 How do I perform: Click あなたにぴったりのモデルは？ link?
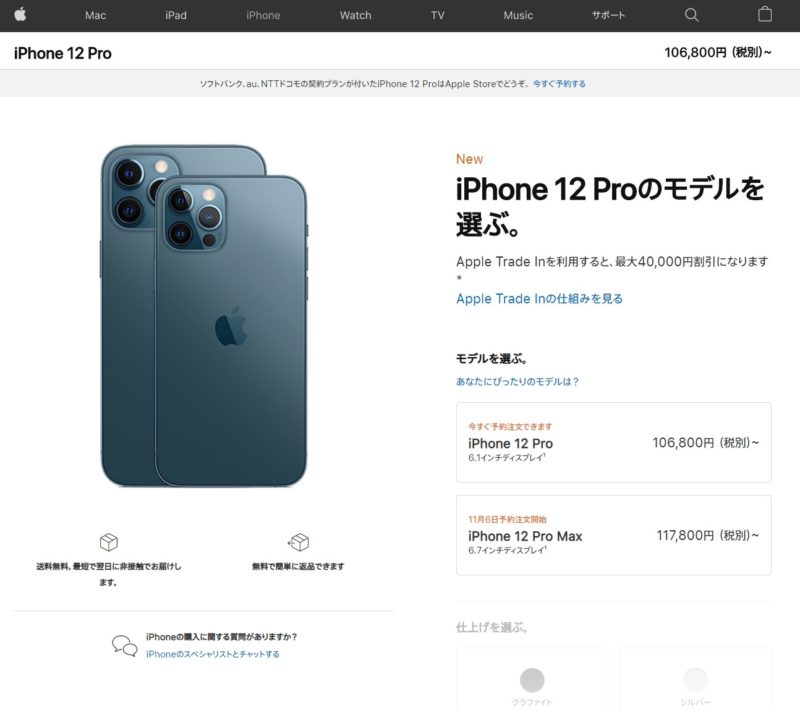point(517,382)
